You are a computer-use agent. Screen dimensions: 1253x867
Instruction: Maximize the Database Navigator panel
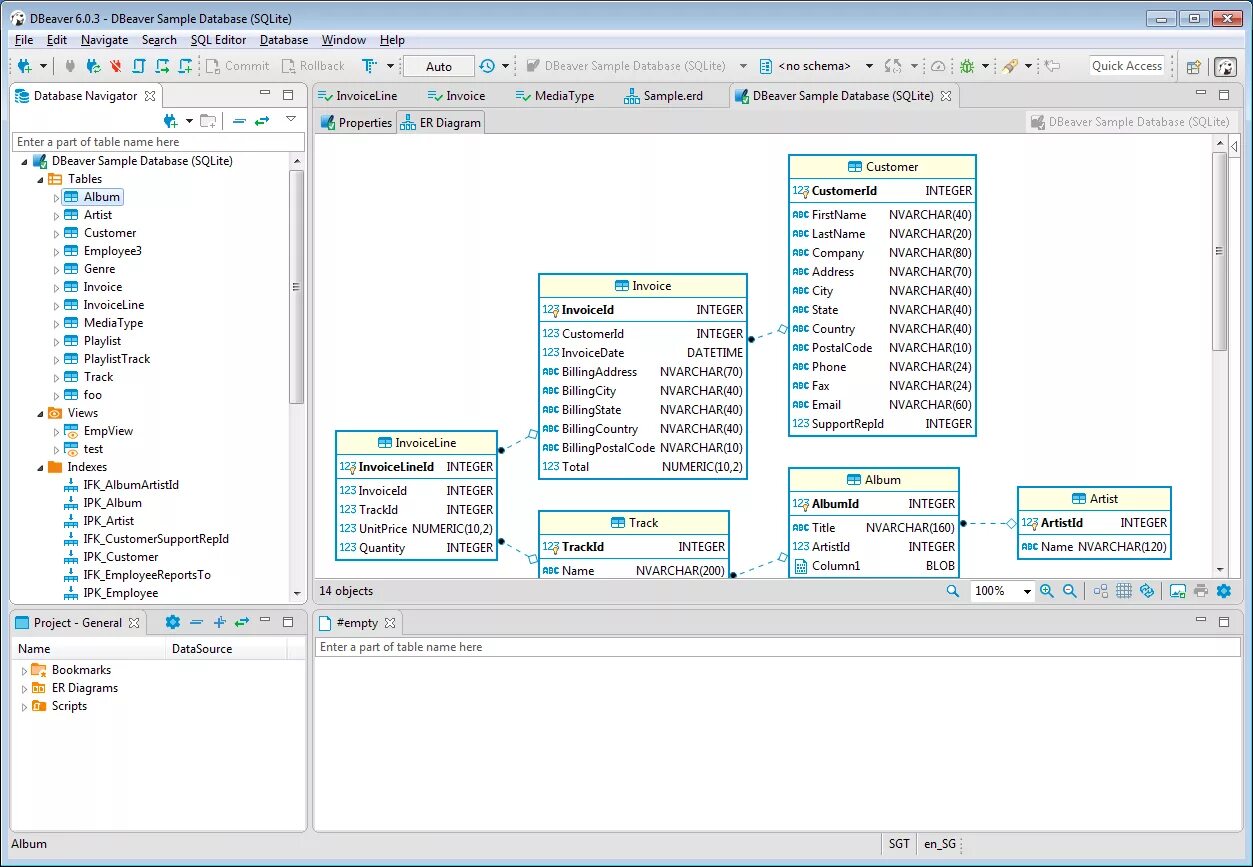[x=288, y=95]
